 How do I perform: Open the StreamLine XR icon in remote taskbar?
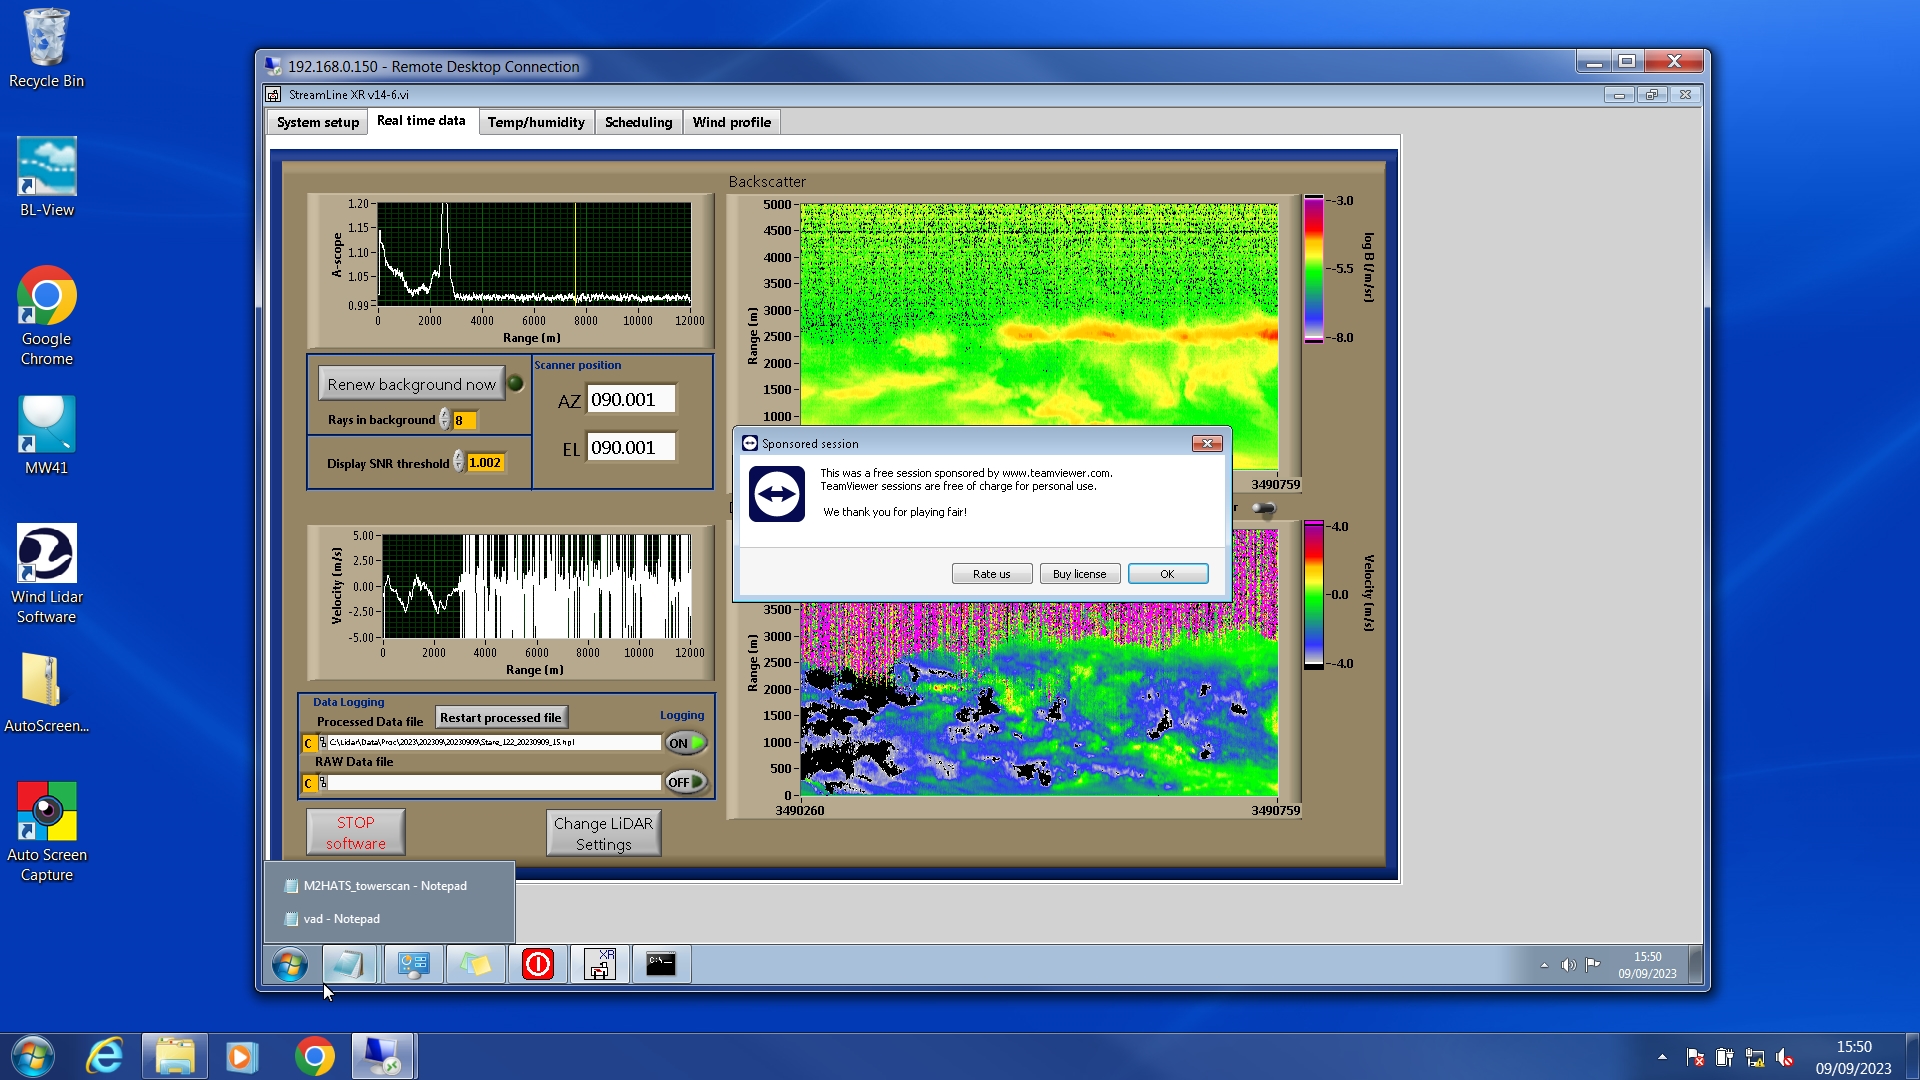[x=600, y=964]
